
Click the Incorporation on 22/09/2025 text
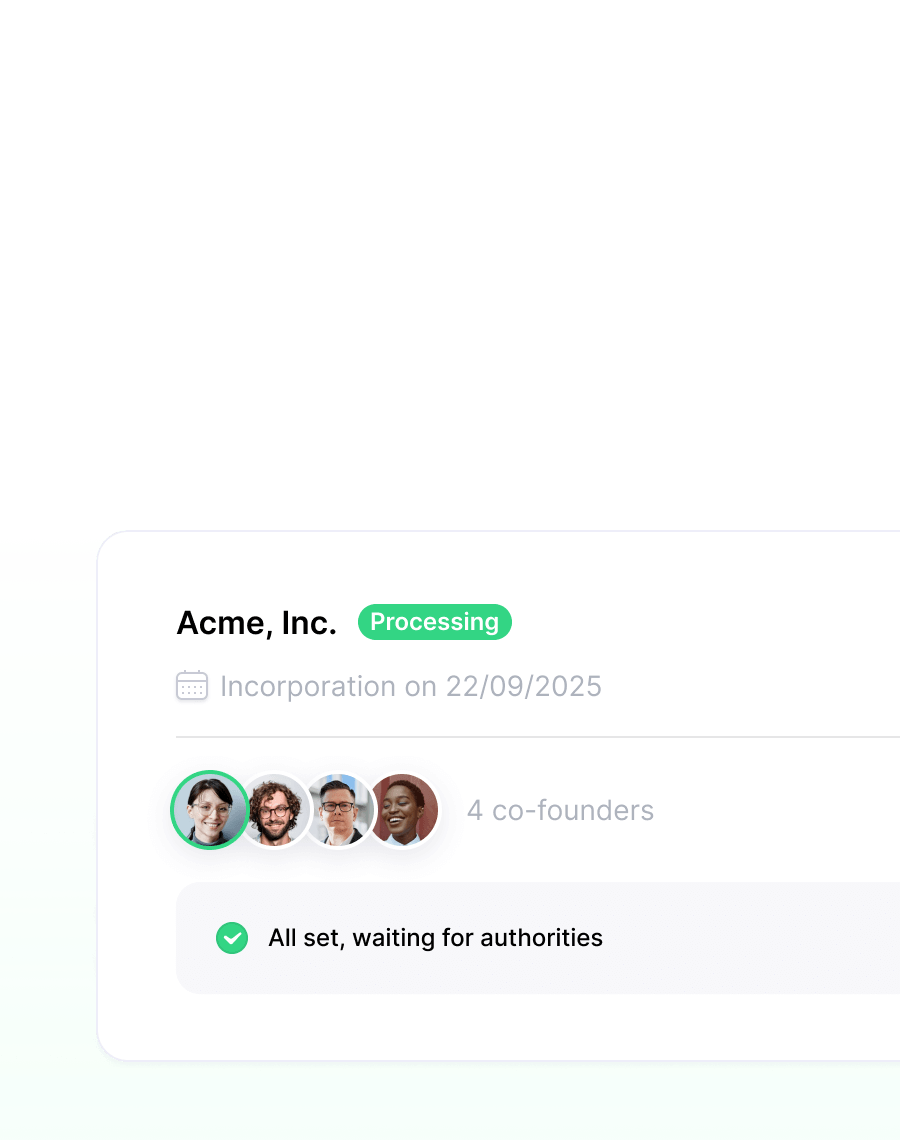(x=411, y=686)
